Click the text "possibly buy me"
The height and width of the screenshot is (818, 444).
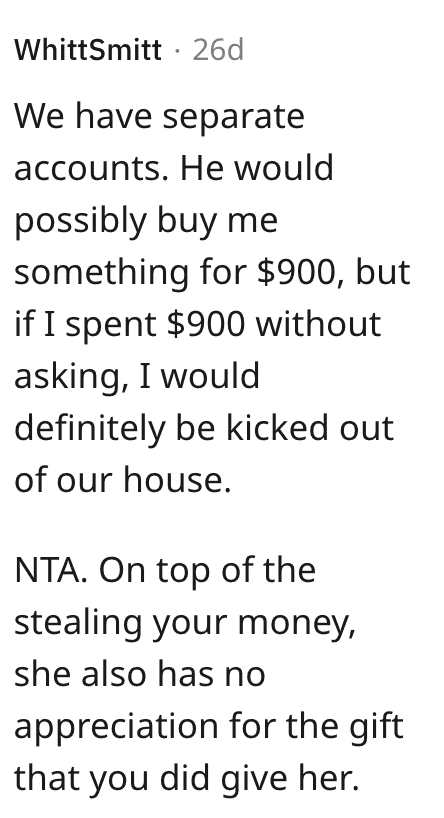pyautogui.click(x=146, y=221)
